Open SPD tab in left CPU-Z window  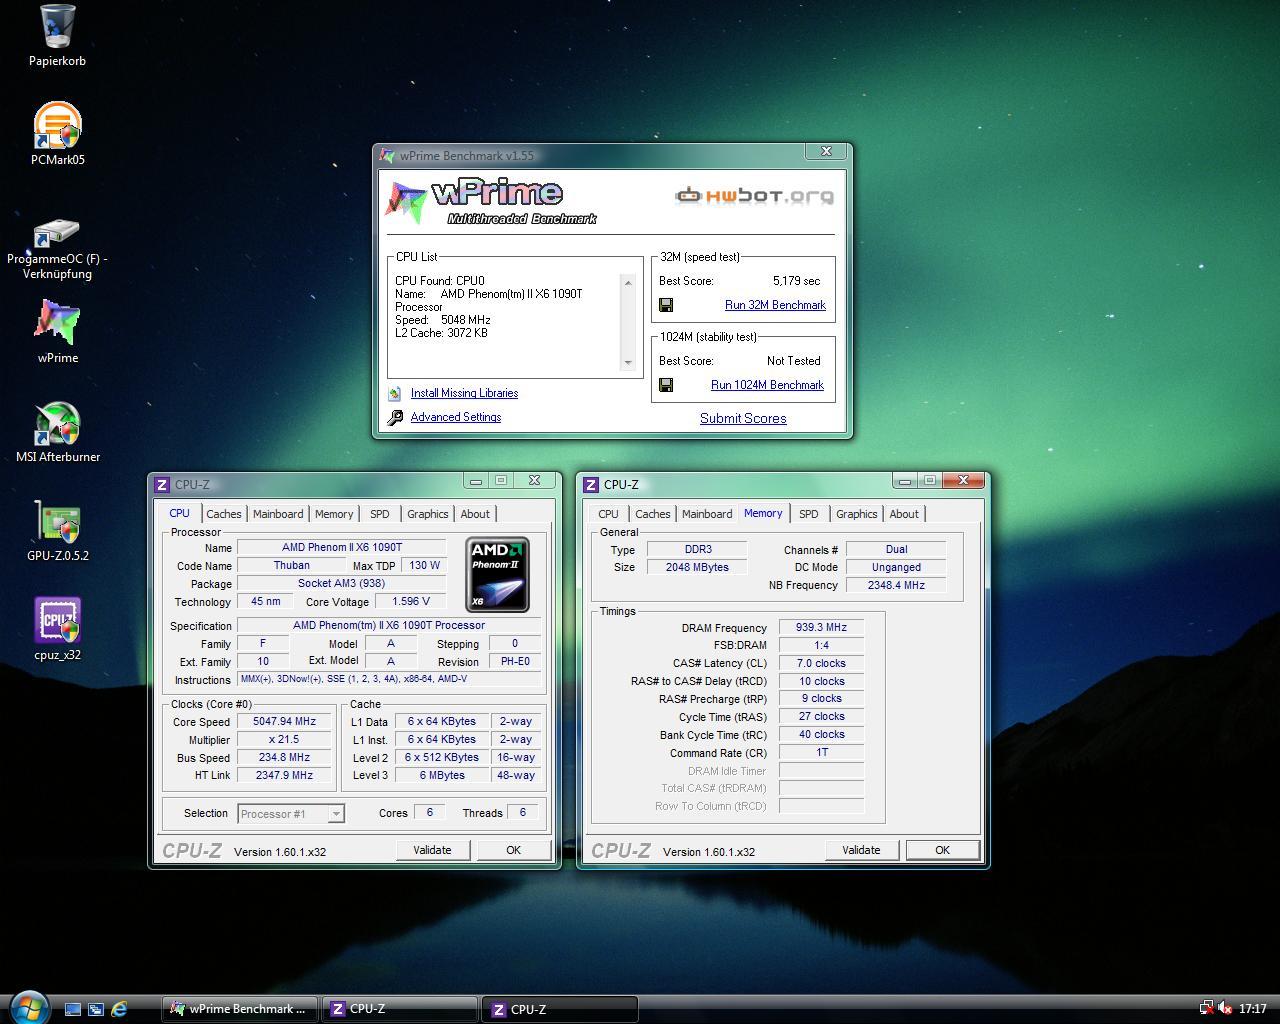click(380, 514)
